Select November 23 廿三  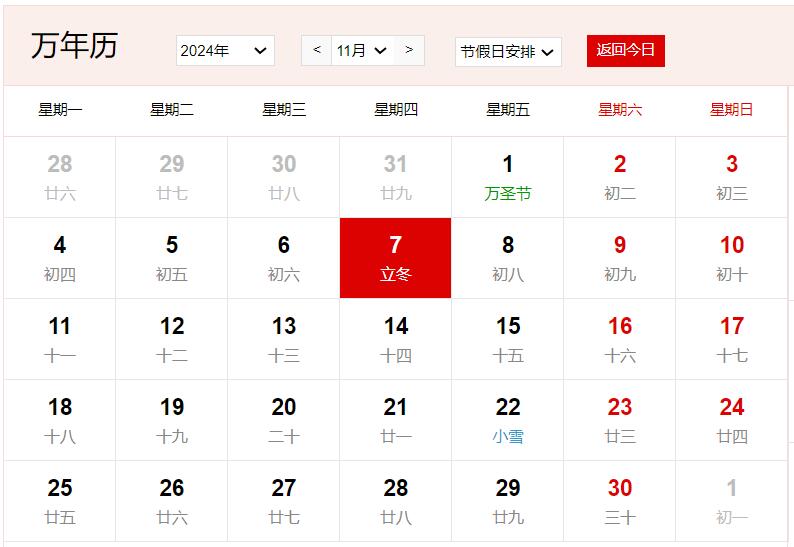click(x=619, y=420)
